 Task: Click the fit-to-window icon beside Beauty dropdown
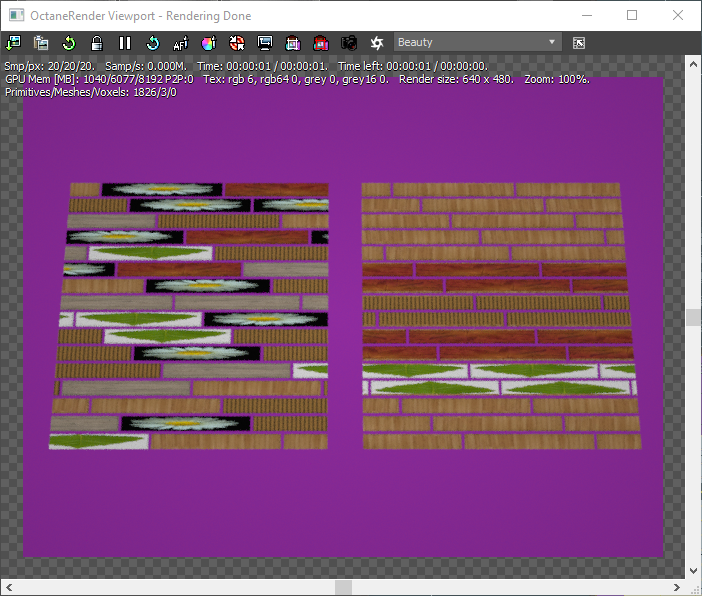tap(578, 43)
